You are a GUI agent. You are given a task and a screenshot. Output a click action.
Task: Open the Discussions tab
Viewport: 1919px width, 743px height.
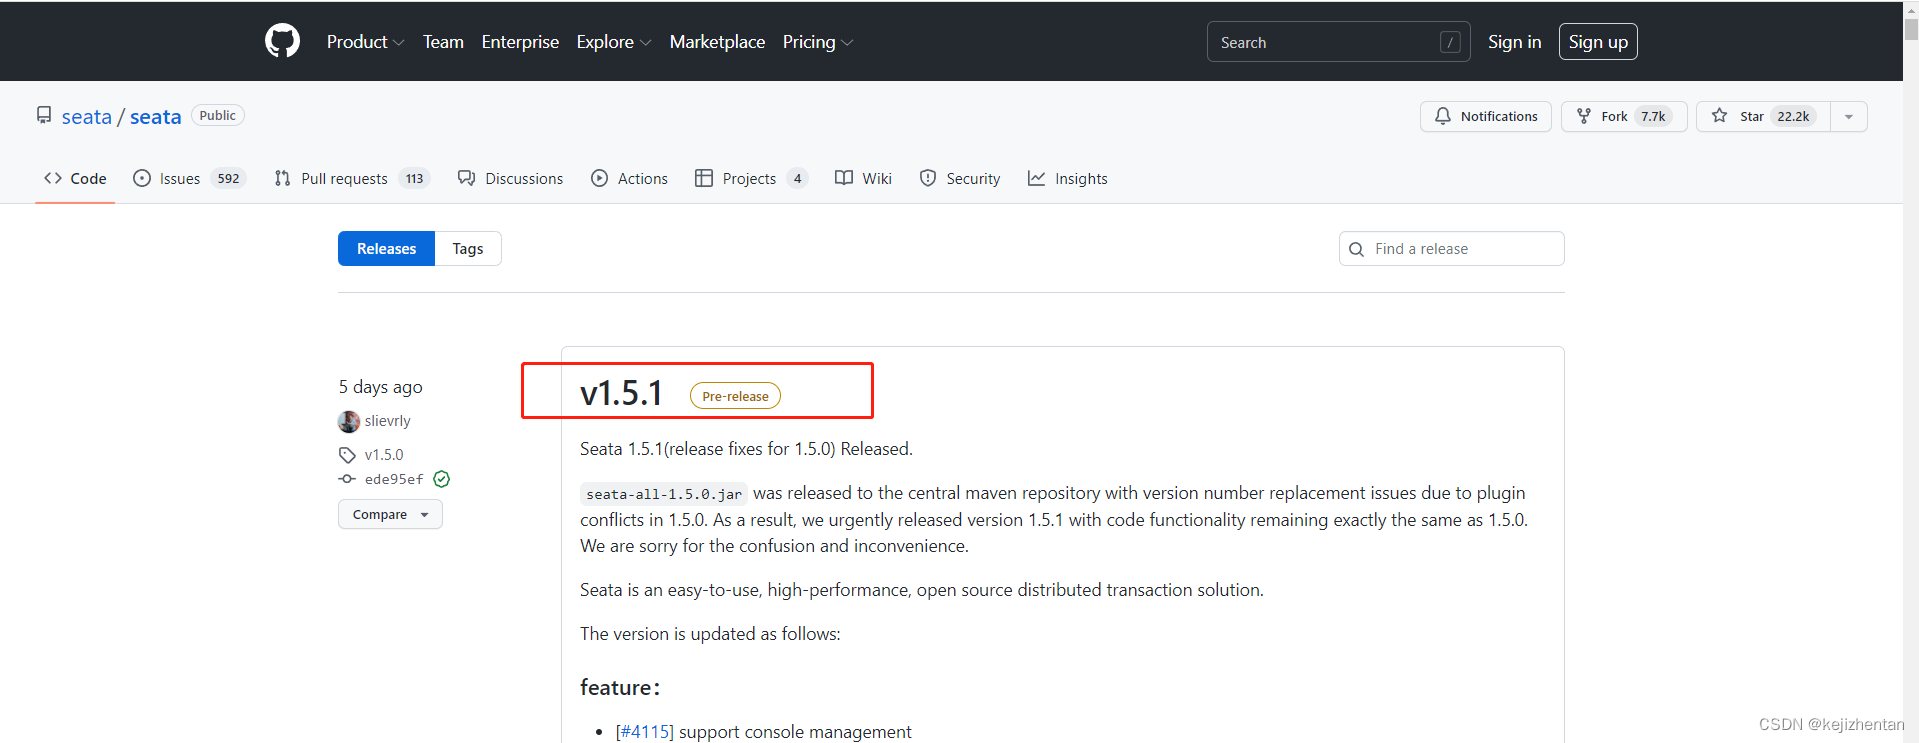click(510, 178)
